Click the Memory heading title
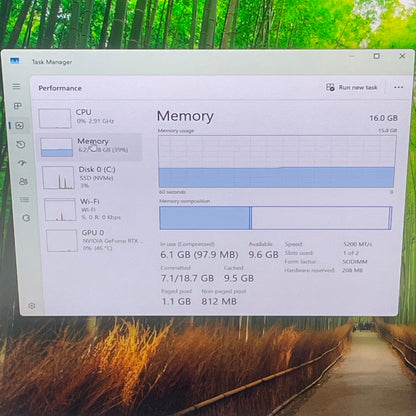This screenshot has width=416, height=416. tap(185, 116)
